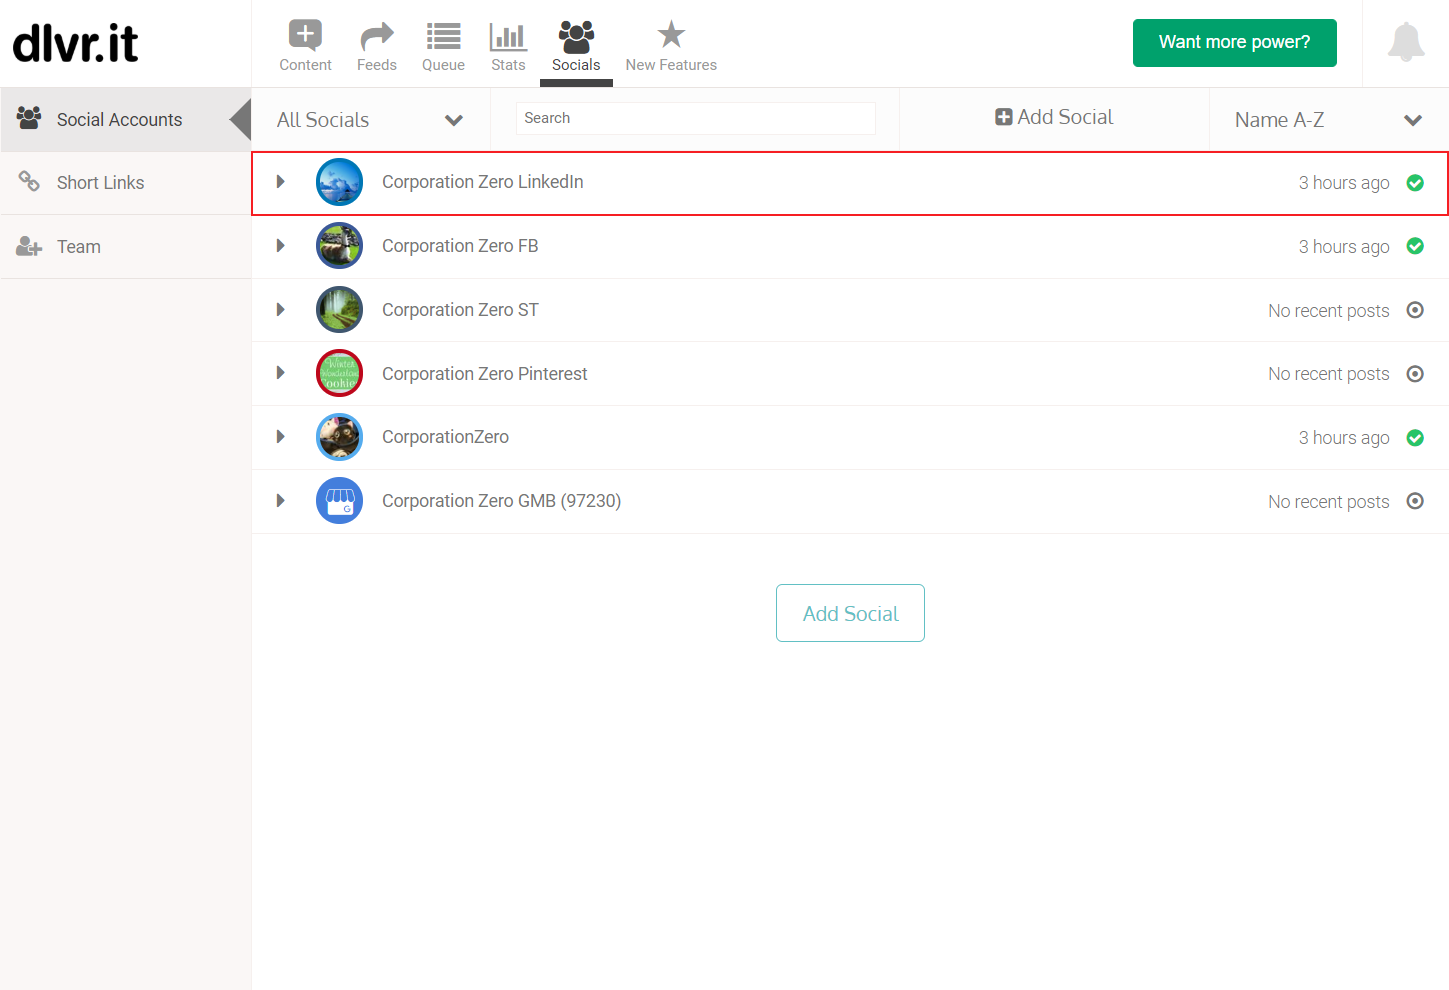Select Social Accounts in the sidebar
This screenshot has width=1449, height=990.
125,120
